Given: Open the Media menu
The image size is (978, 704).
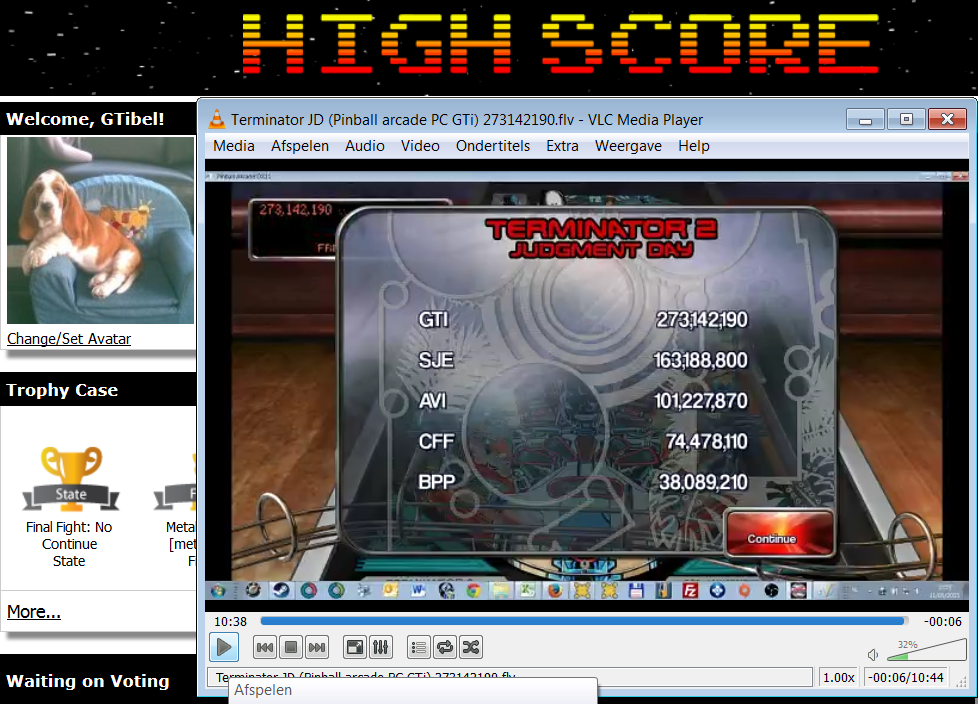Looking at the screenshot, I should click(x=234, y=146).
